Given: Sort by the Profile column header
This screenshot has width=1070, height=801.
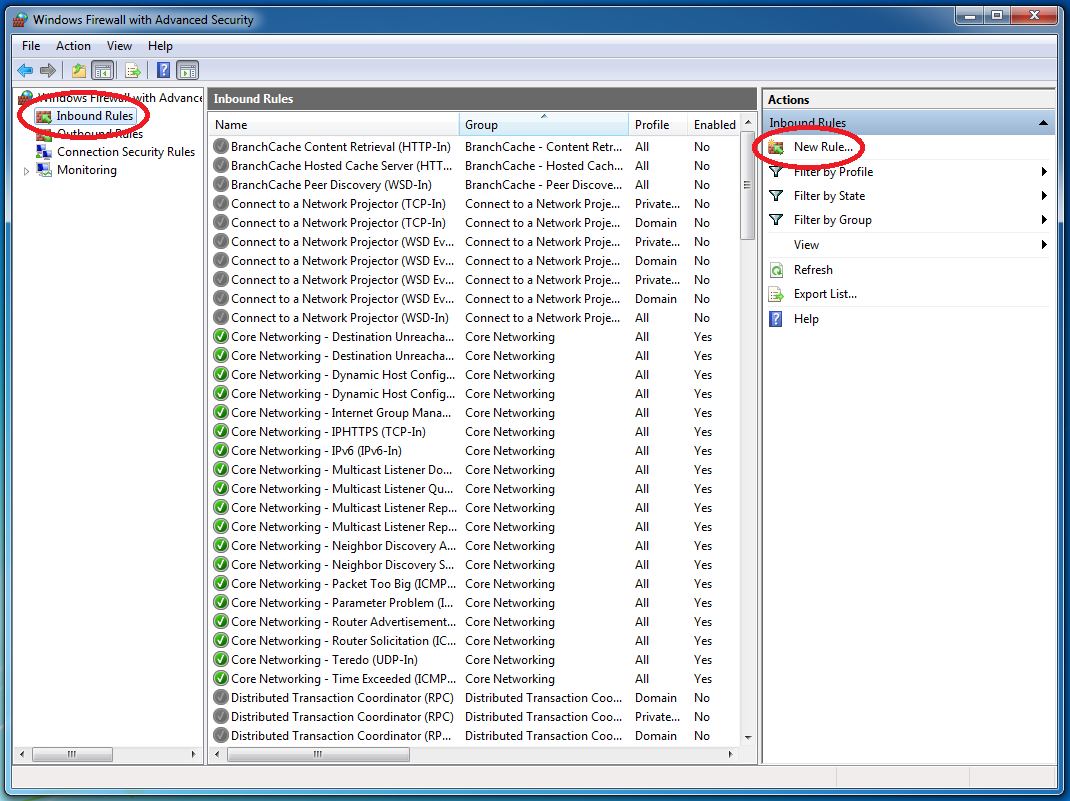Looking at the screenshot, I should pyautogui.click(x=659, y=125).
